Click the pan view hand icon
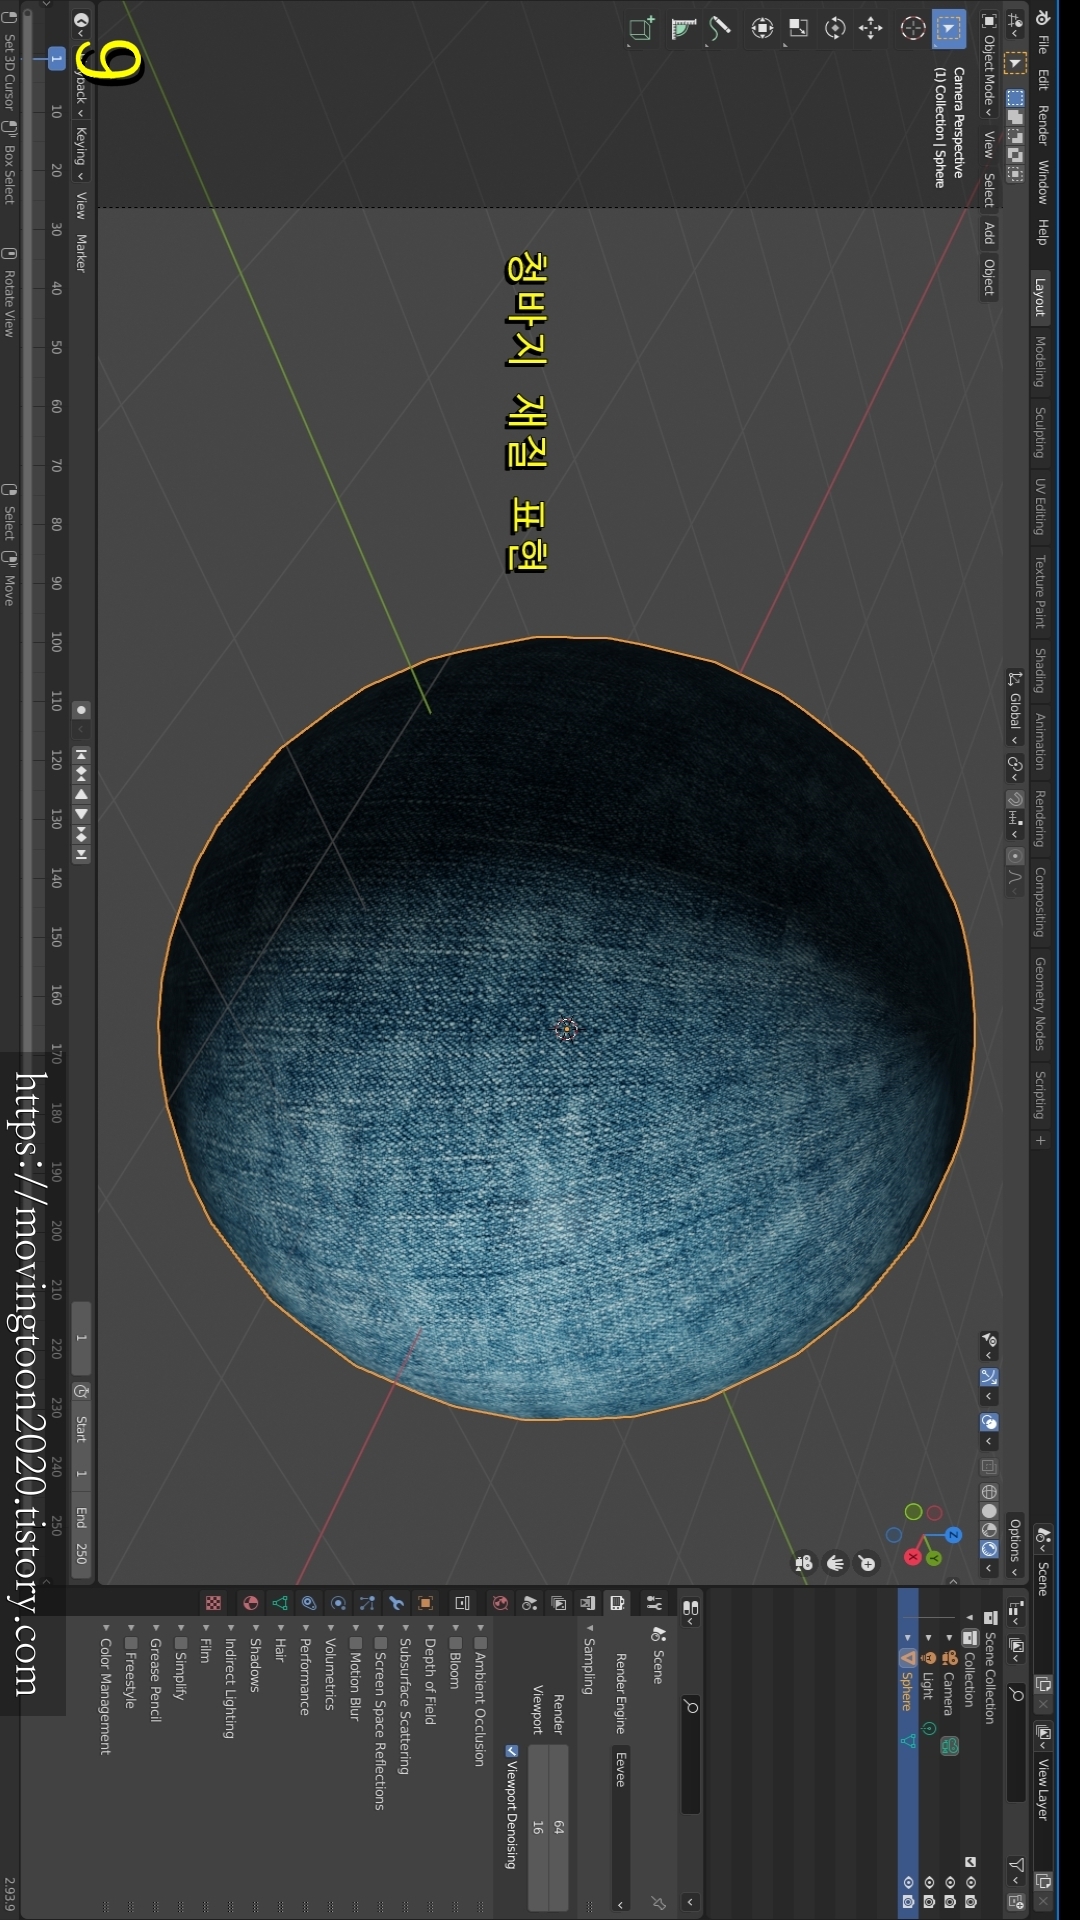The image size is (1080, 1920). point(835,1563)
